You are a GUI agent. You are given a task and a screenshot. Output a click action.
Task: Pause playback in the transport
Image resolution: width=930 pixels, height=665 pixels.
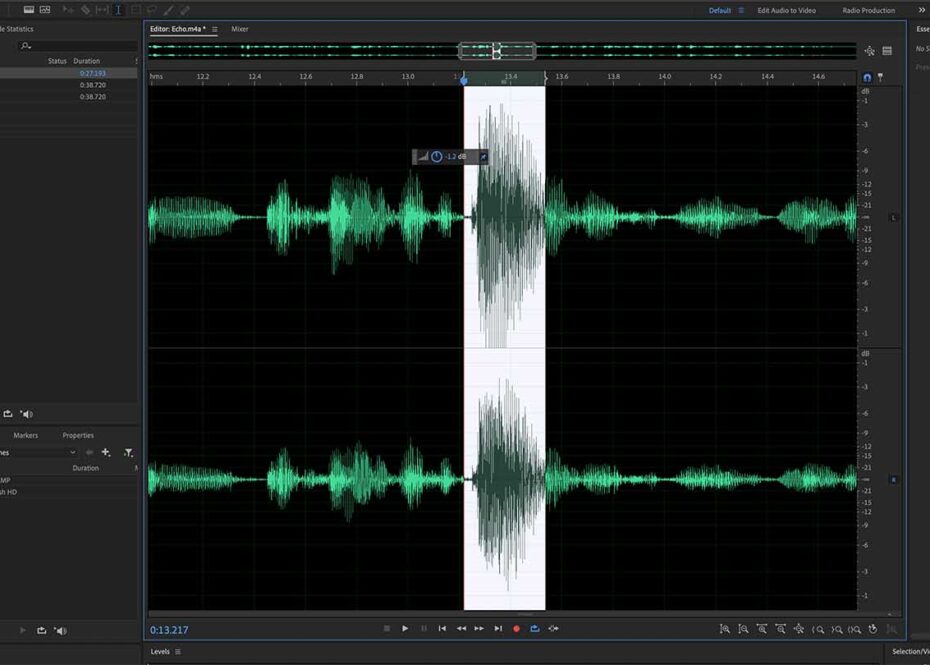pos(424,629)
